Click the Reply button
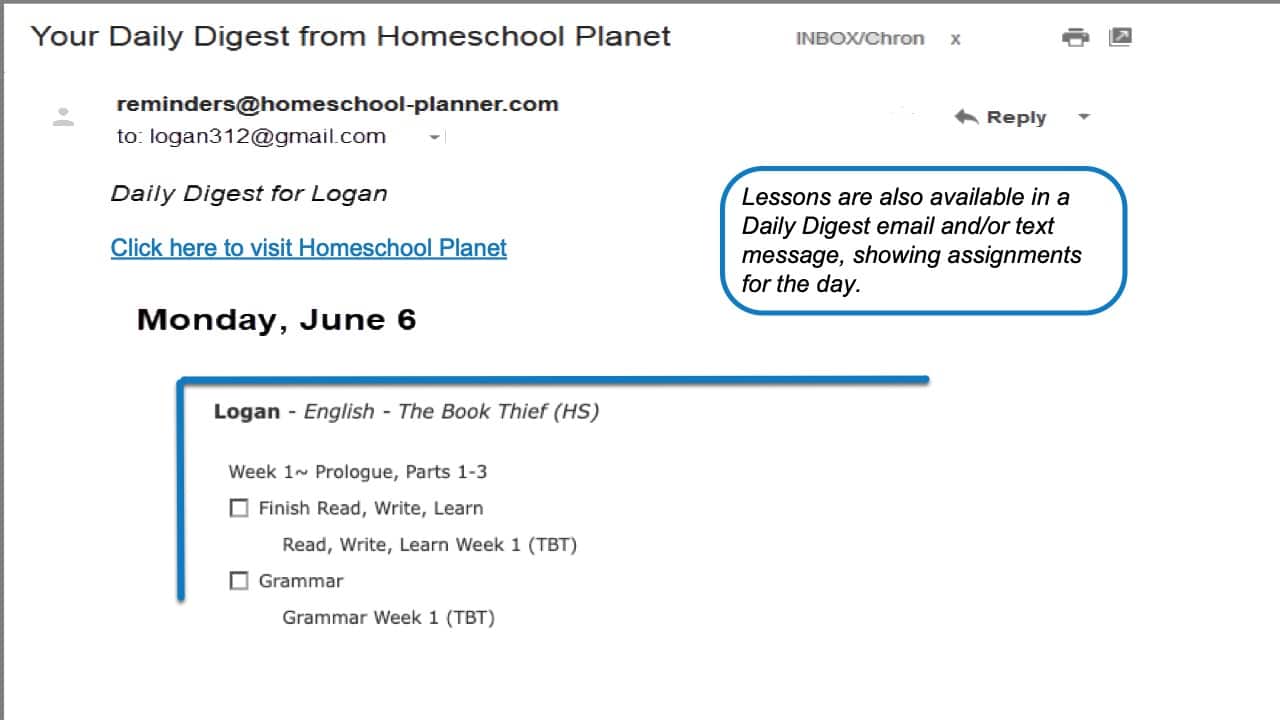 (1000, 117)
